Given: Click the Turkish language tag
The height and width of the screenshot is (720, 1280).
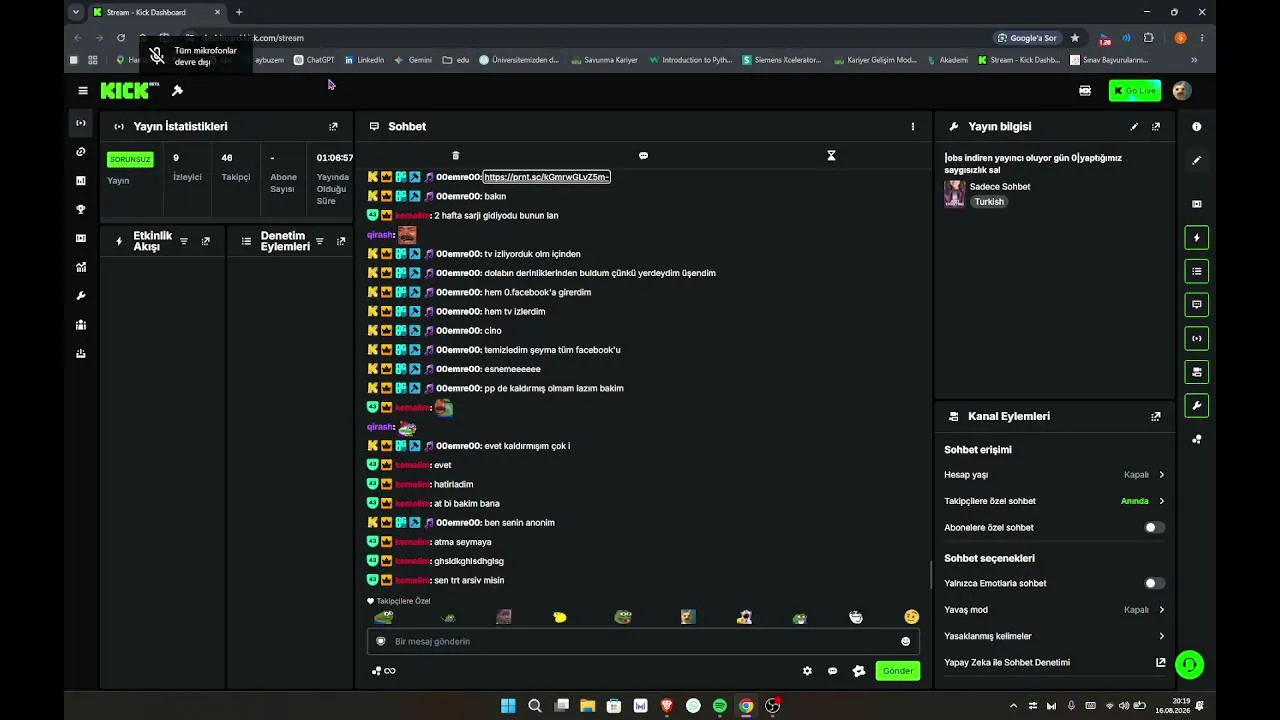Looking at the screenshot, I should (989, 202).
